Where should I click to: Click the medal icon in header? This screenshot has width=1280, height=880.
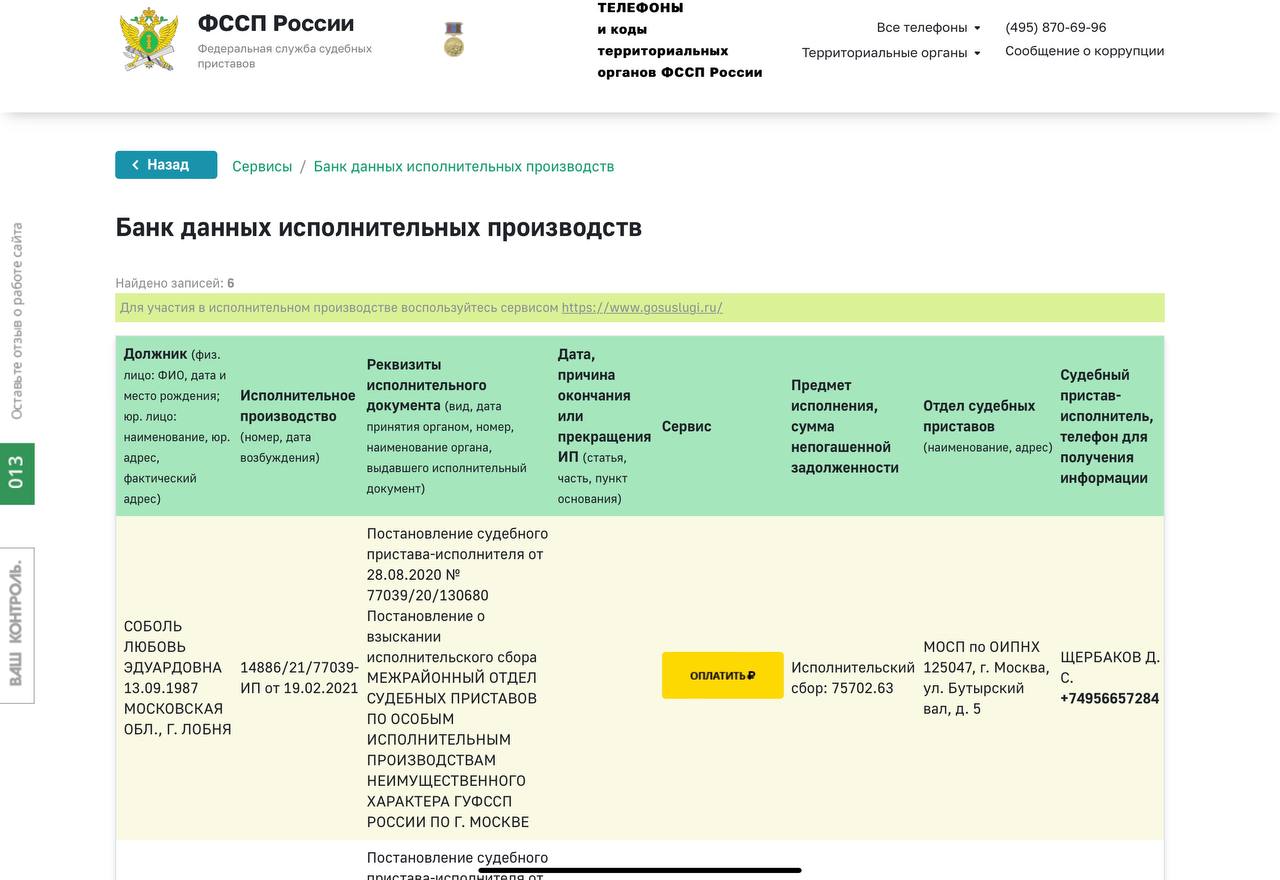(454, 39)
